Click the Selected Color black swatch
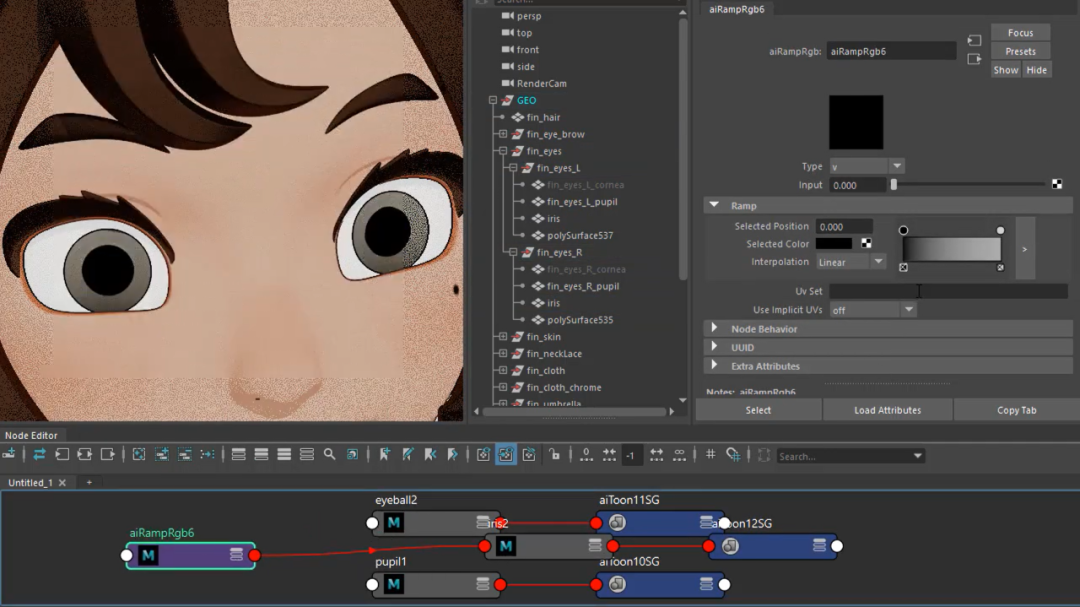This screenshot has height=607, width=1080. [833, 244]
